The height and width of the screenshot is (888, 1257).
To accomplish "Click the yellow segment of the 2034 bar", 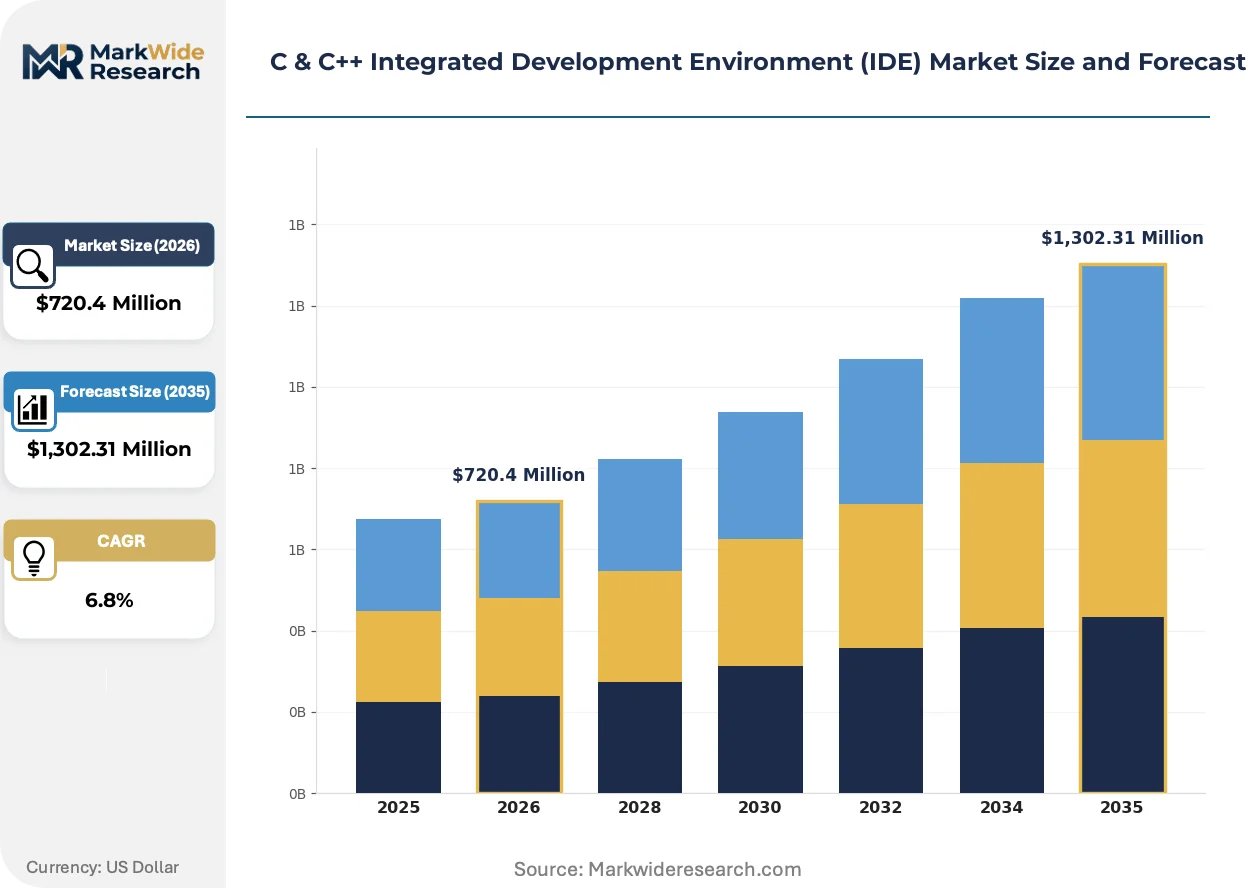I will pyautogui.click(x=1001, y=545).
